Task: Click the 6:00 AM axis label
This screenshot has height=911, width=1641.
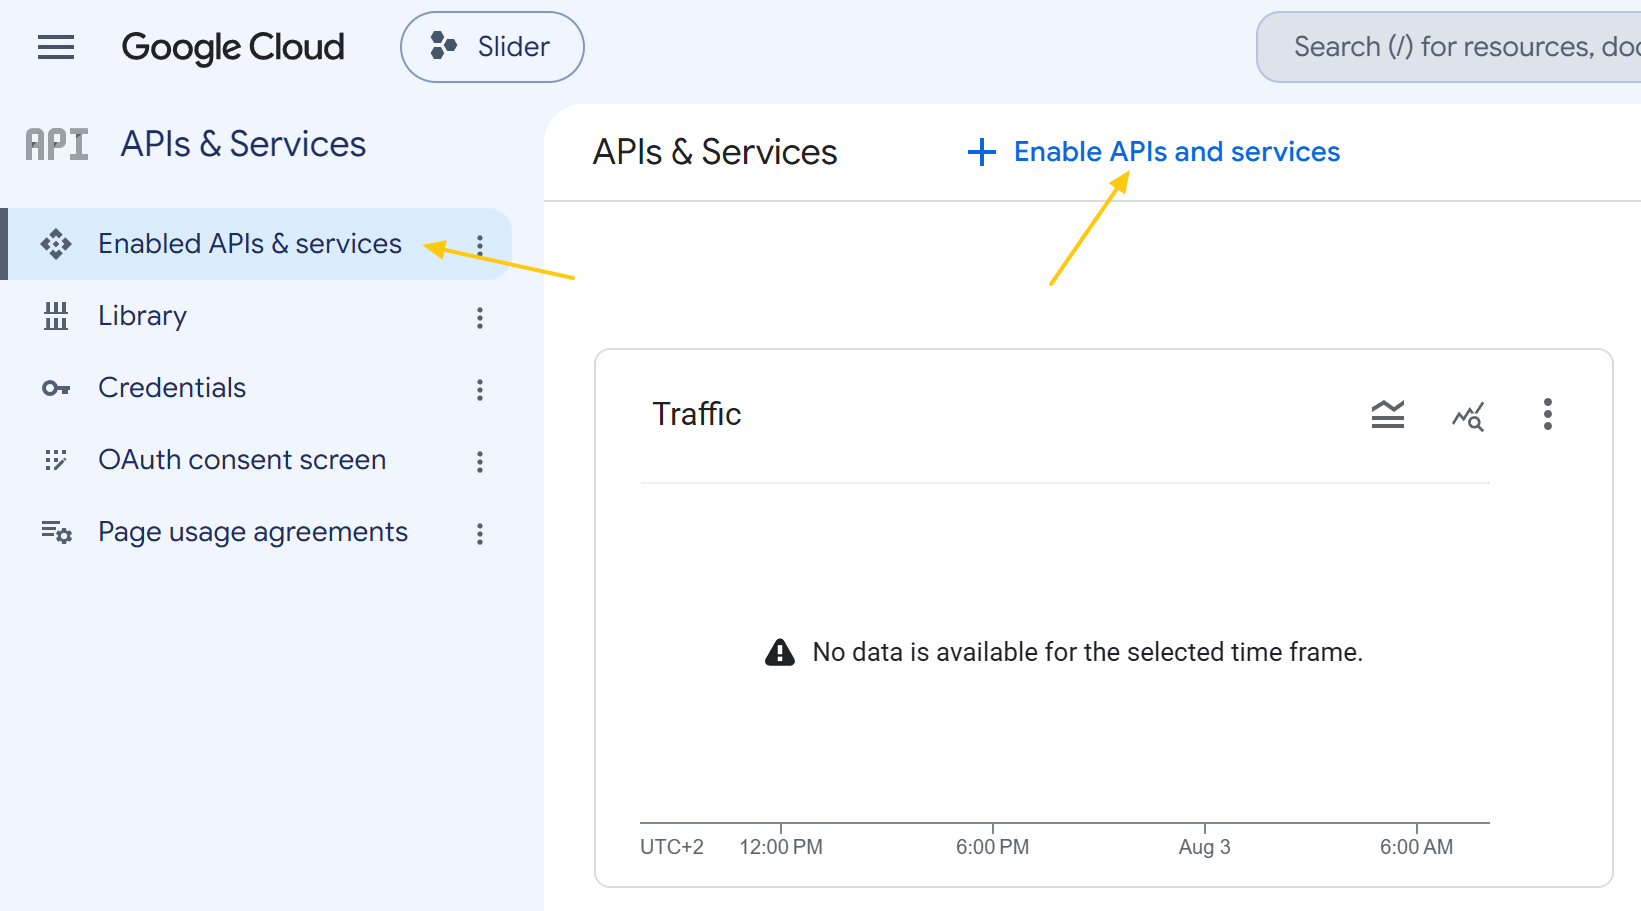Action: click(x=1417, y=847)
